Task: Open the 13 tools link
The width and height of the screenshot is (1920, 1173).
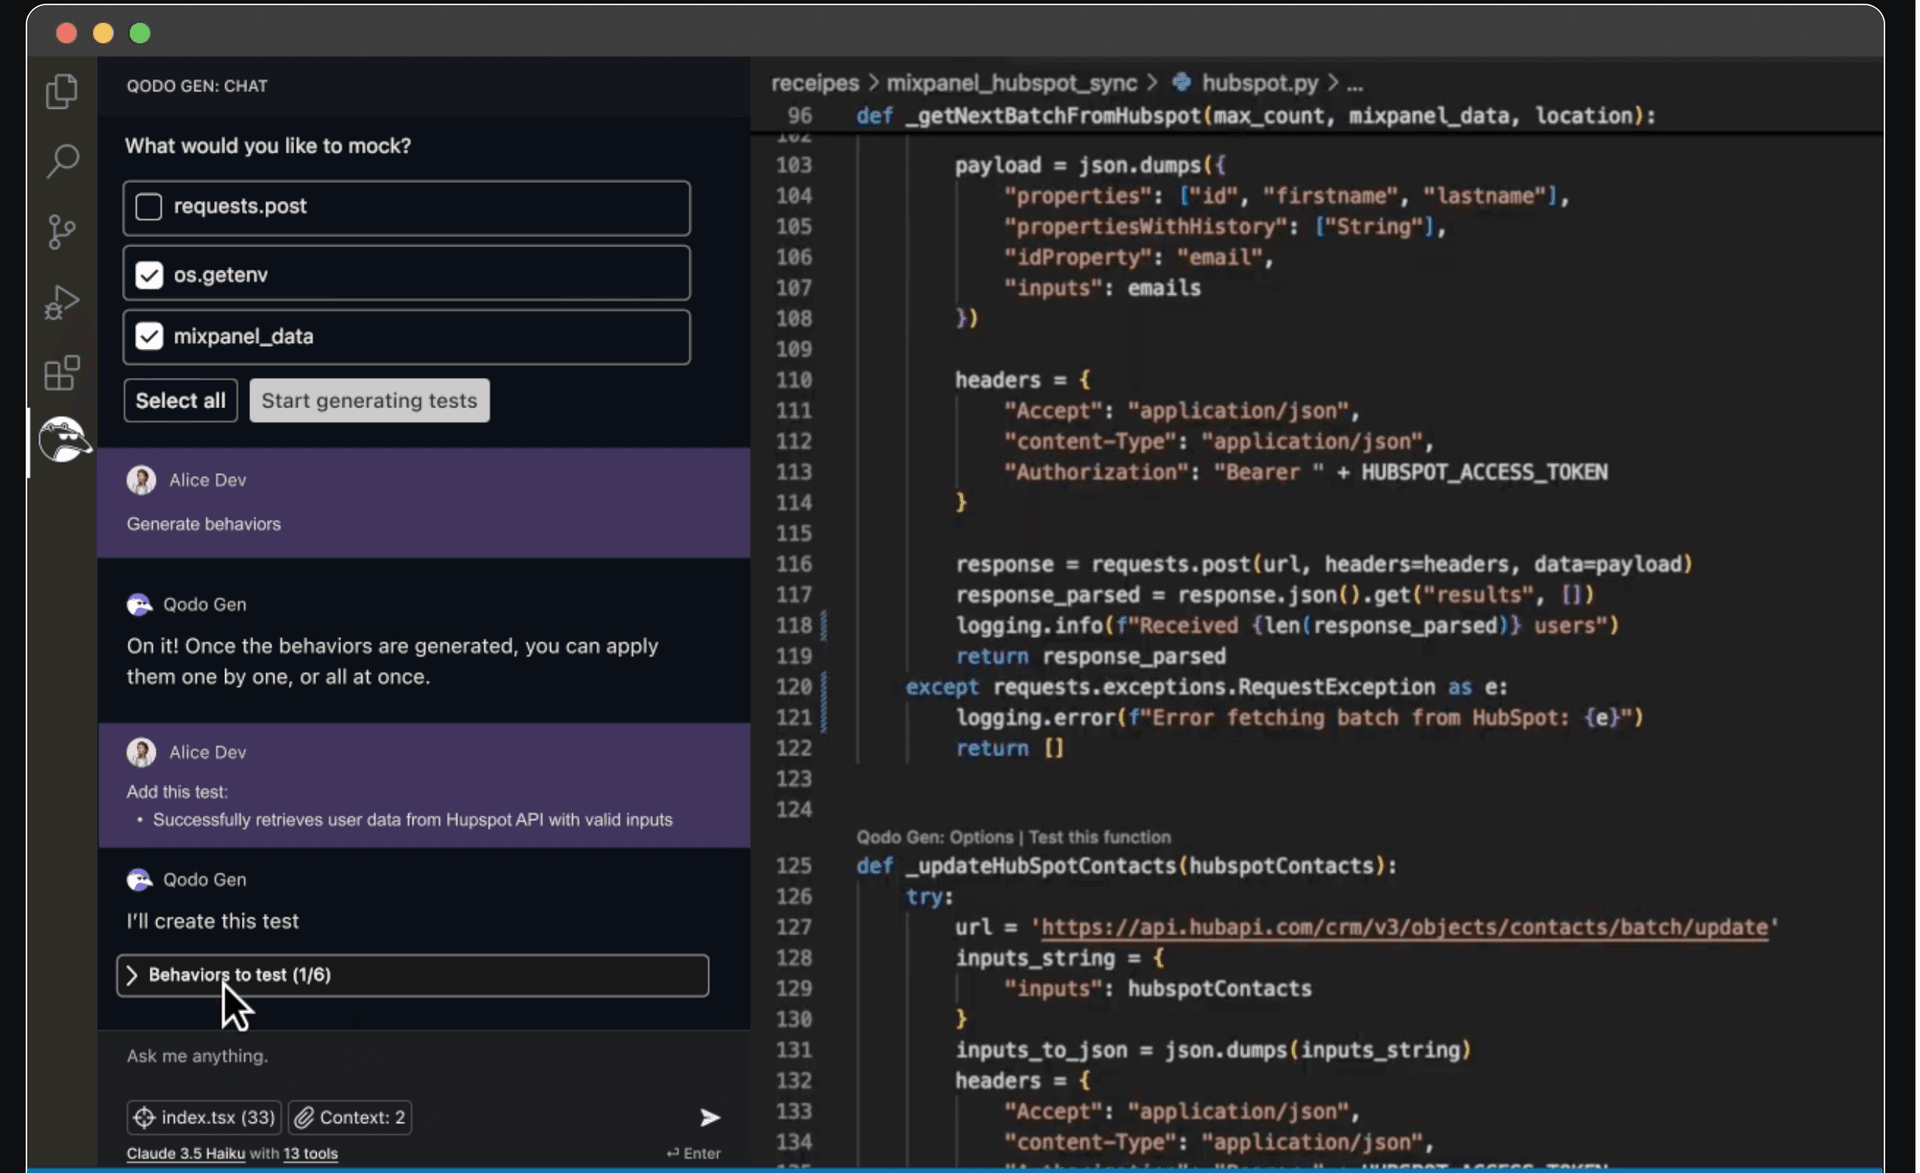Action: 310,1153
